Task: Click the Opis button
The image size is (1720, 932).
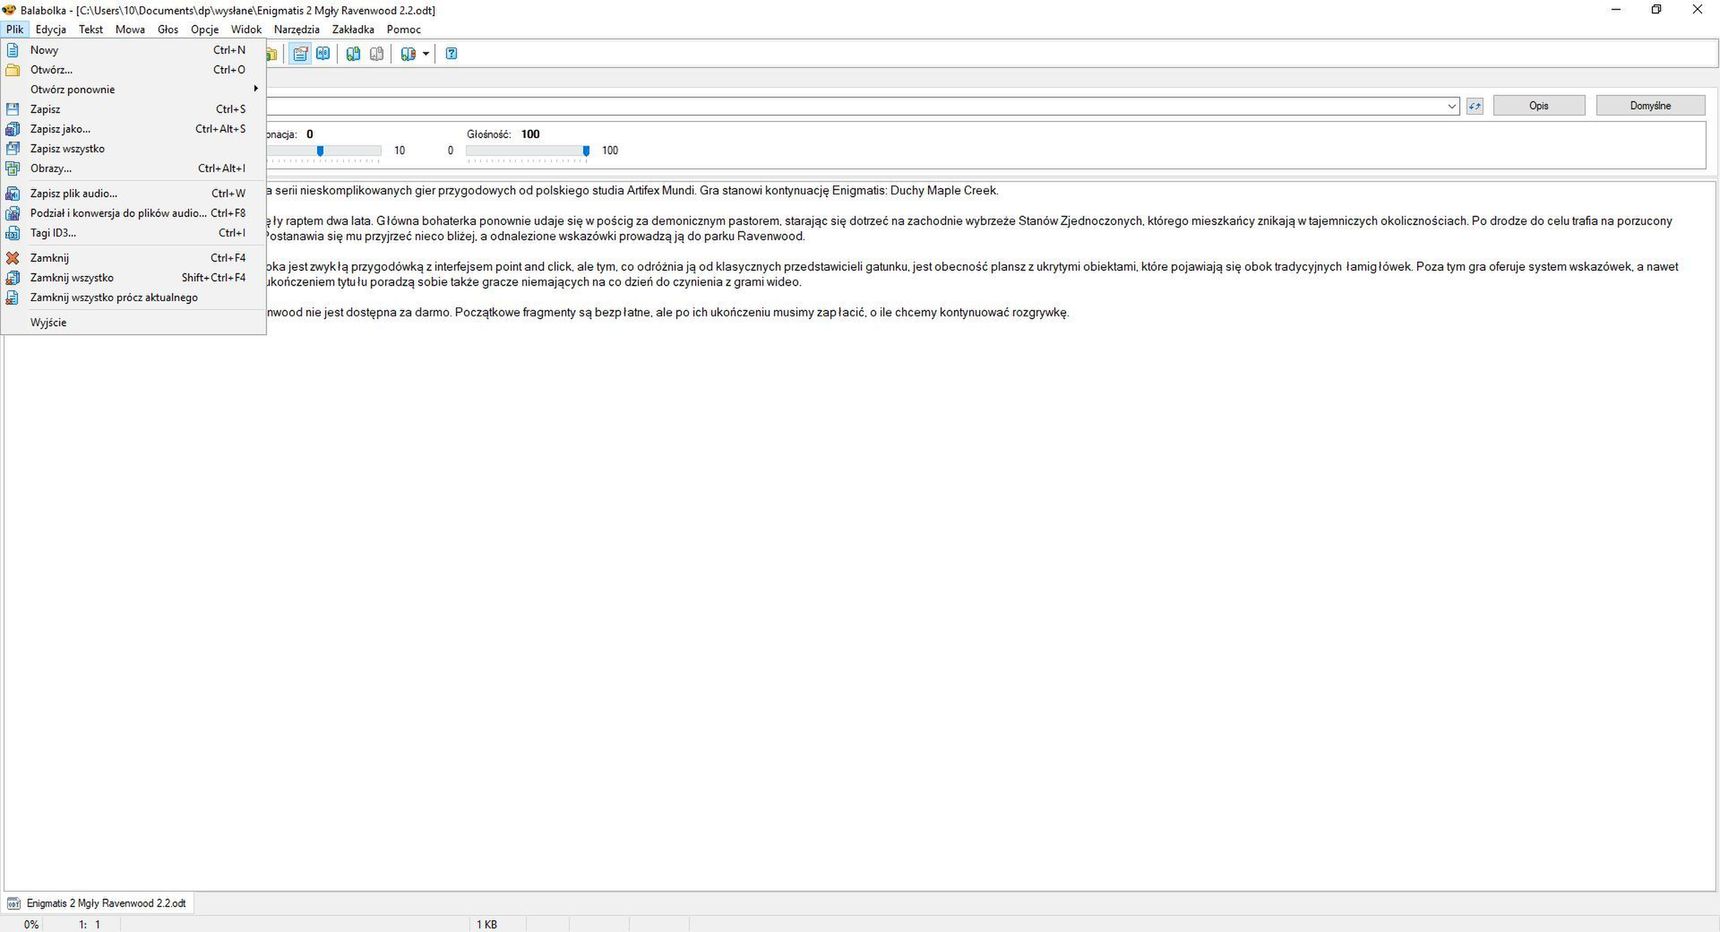Action: pyautogui.click(x=1539, y=106)
